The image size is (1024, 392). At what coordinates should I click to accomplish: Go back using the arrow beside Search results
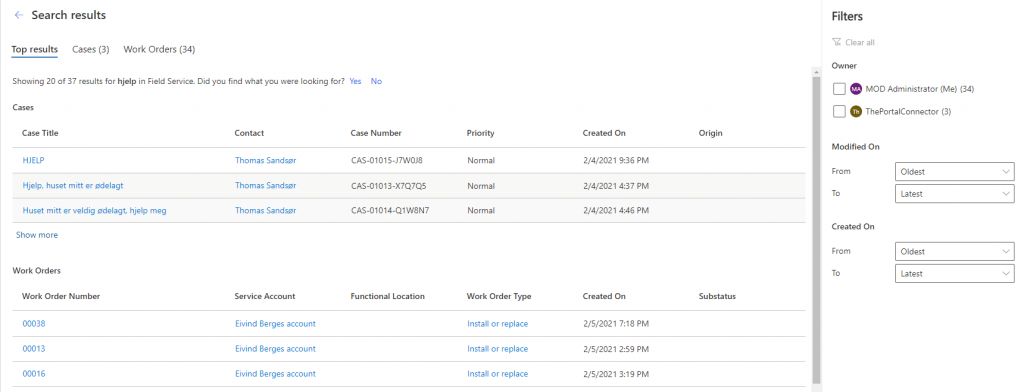[19, 15]
